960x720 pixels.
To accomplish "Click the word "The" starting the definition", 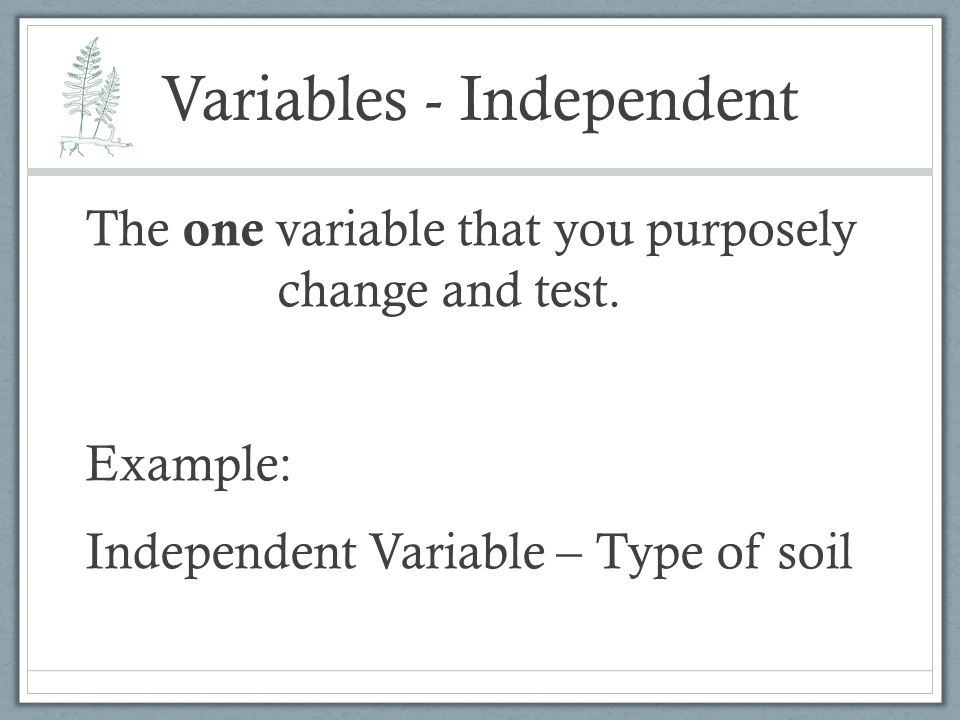I will [x=128, y=228].
